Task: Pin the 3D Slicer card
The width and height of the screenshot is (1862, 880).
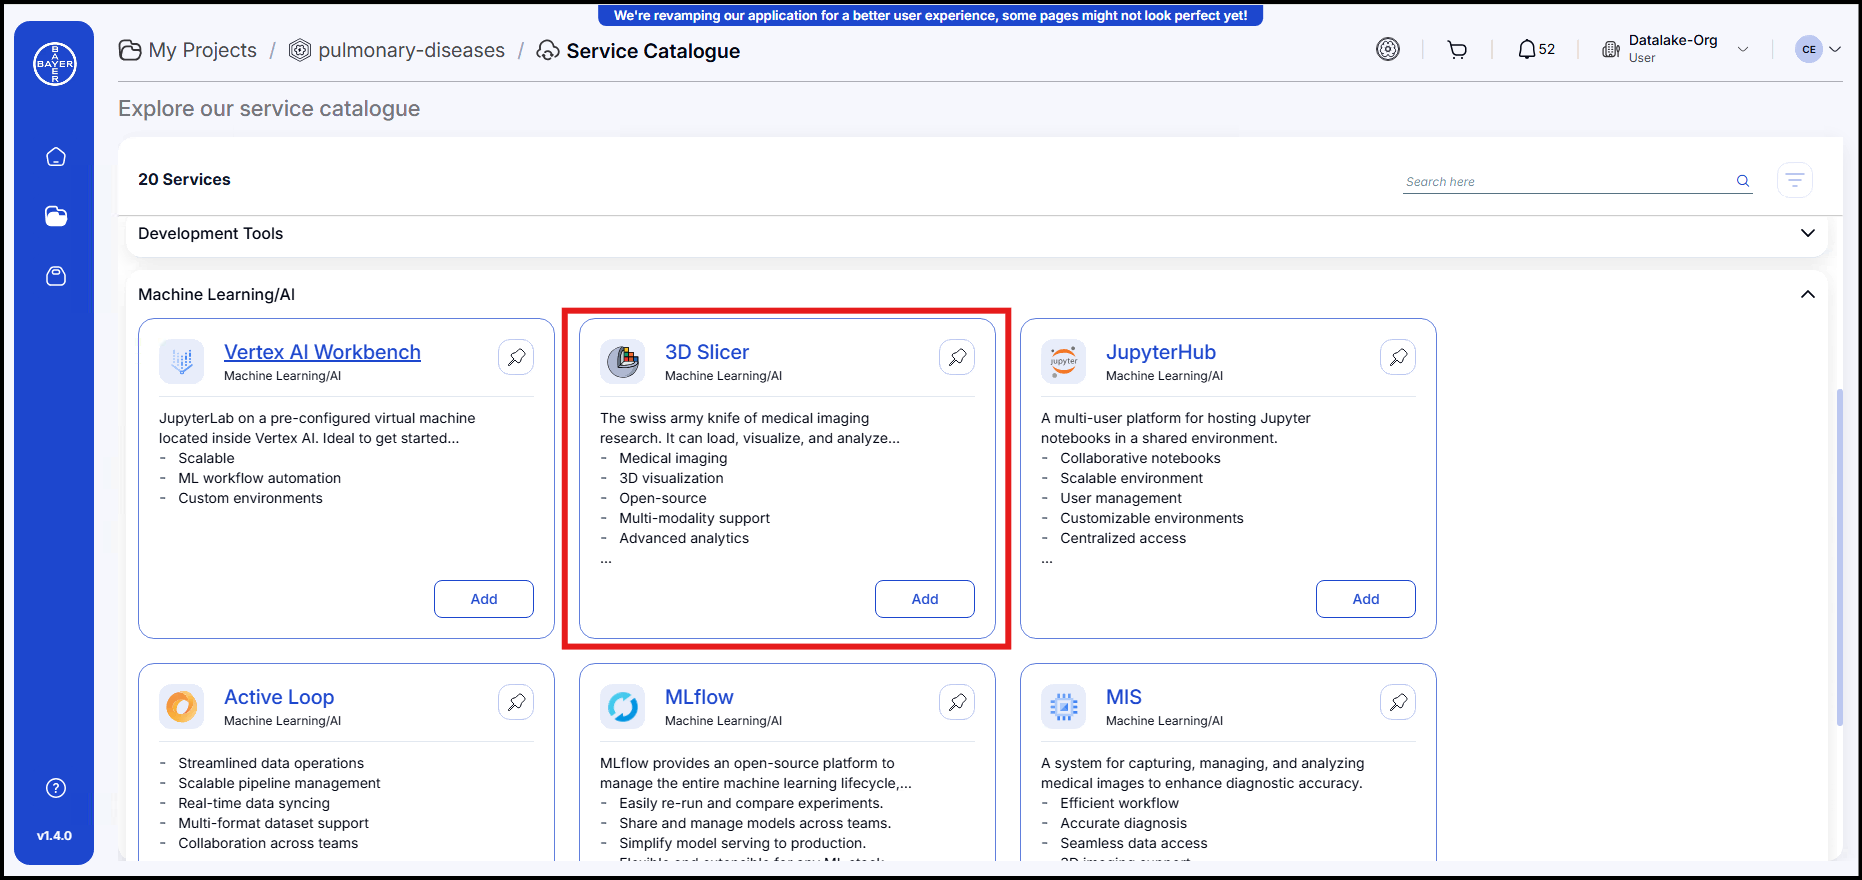Action: click(957, 357)
